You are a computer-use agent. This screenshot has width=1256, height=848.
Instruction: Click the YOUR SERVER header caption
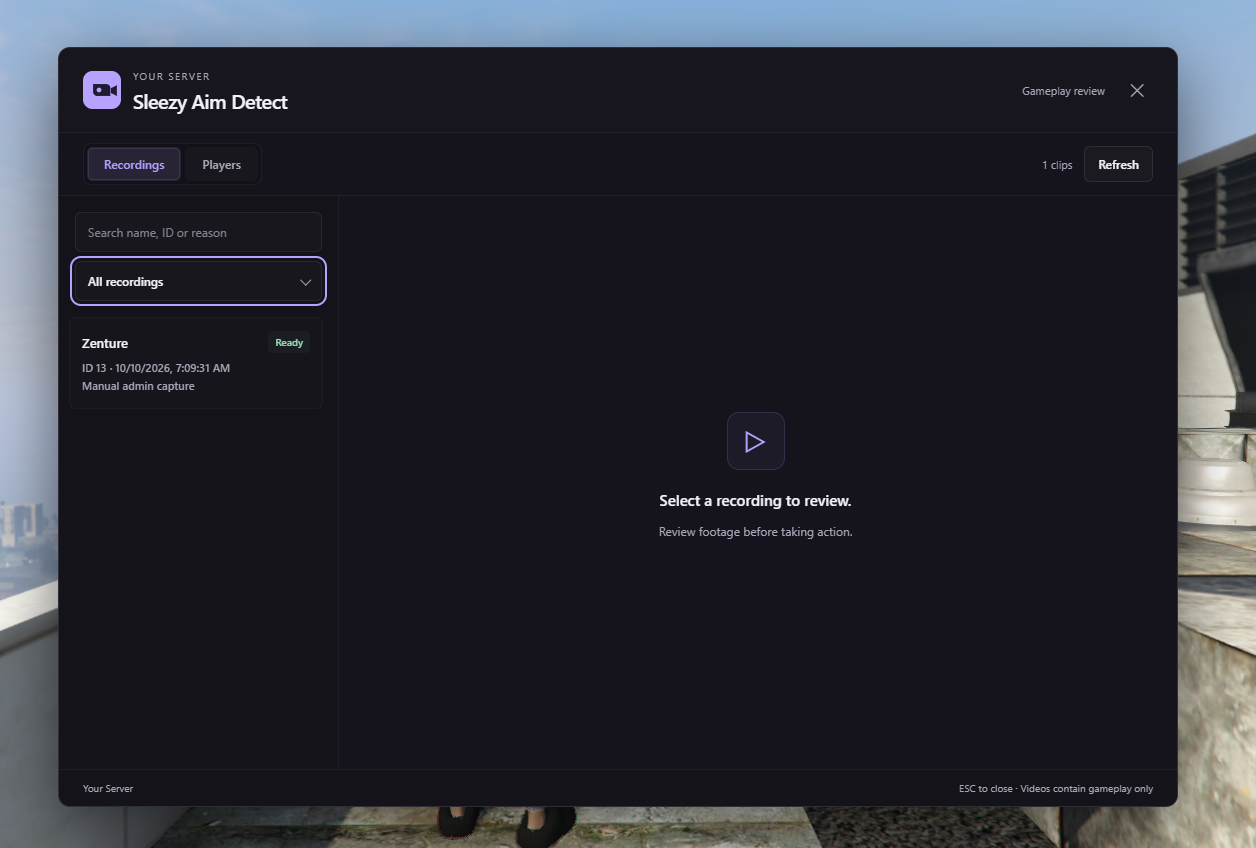[171, 77]
